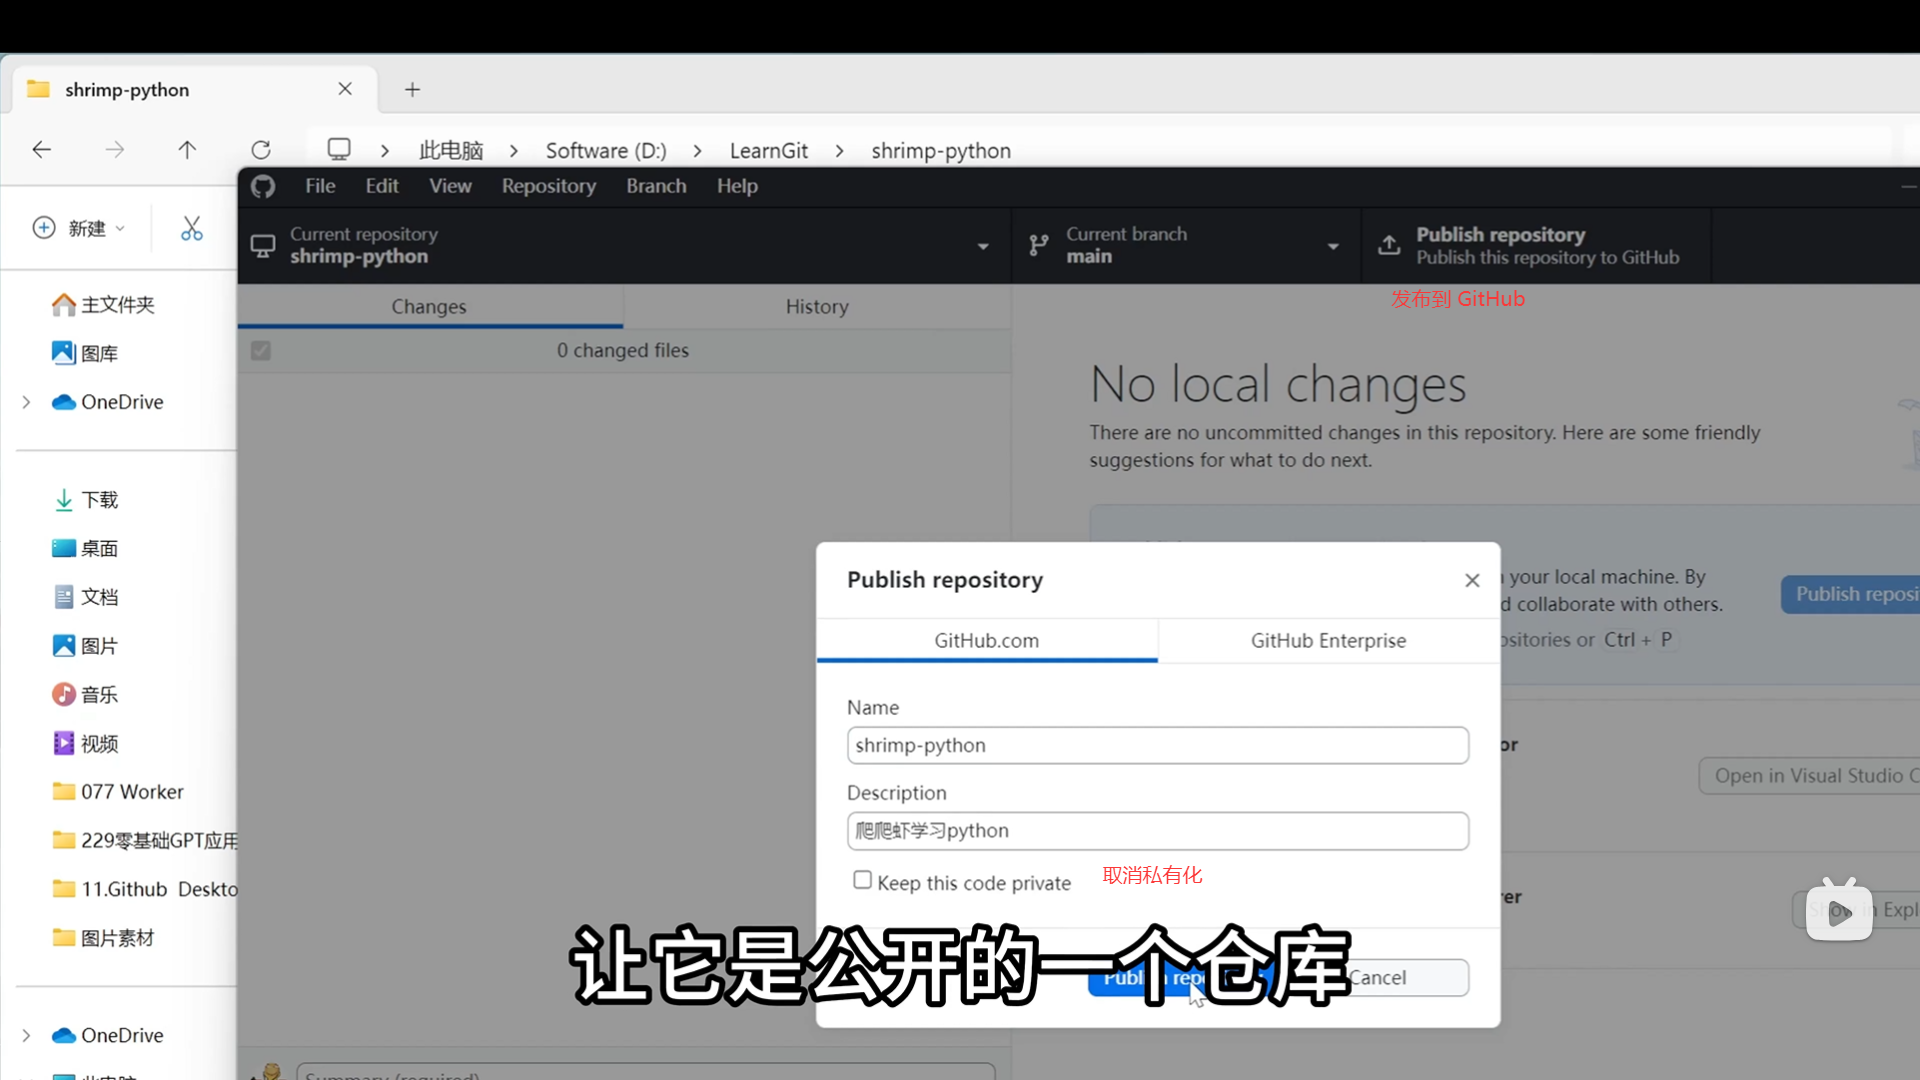The image size is (1920, 1080).
Task: Expand the OneDrive tree node chevron
Action: pyautogui.click(x=27, y=402)
